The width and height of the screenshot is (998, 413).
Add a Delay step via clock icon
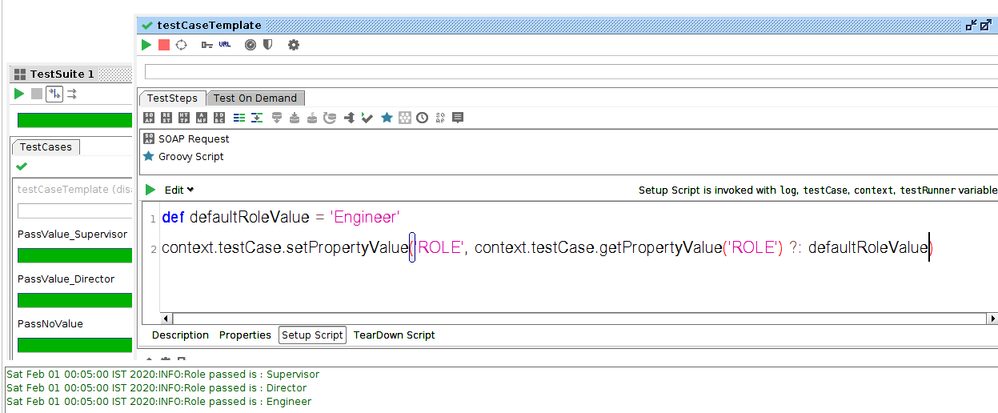(x=422, y=118)
